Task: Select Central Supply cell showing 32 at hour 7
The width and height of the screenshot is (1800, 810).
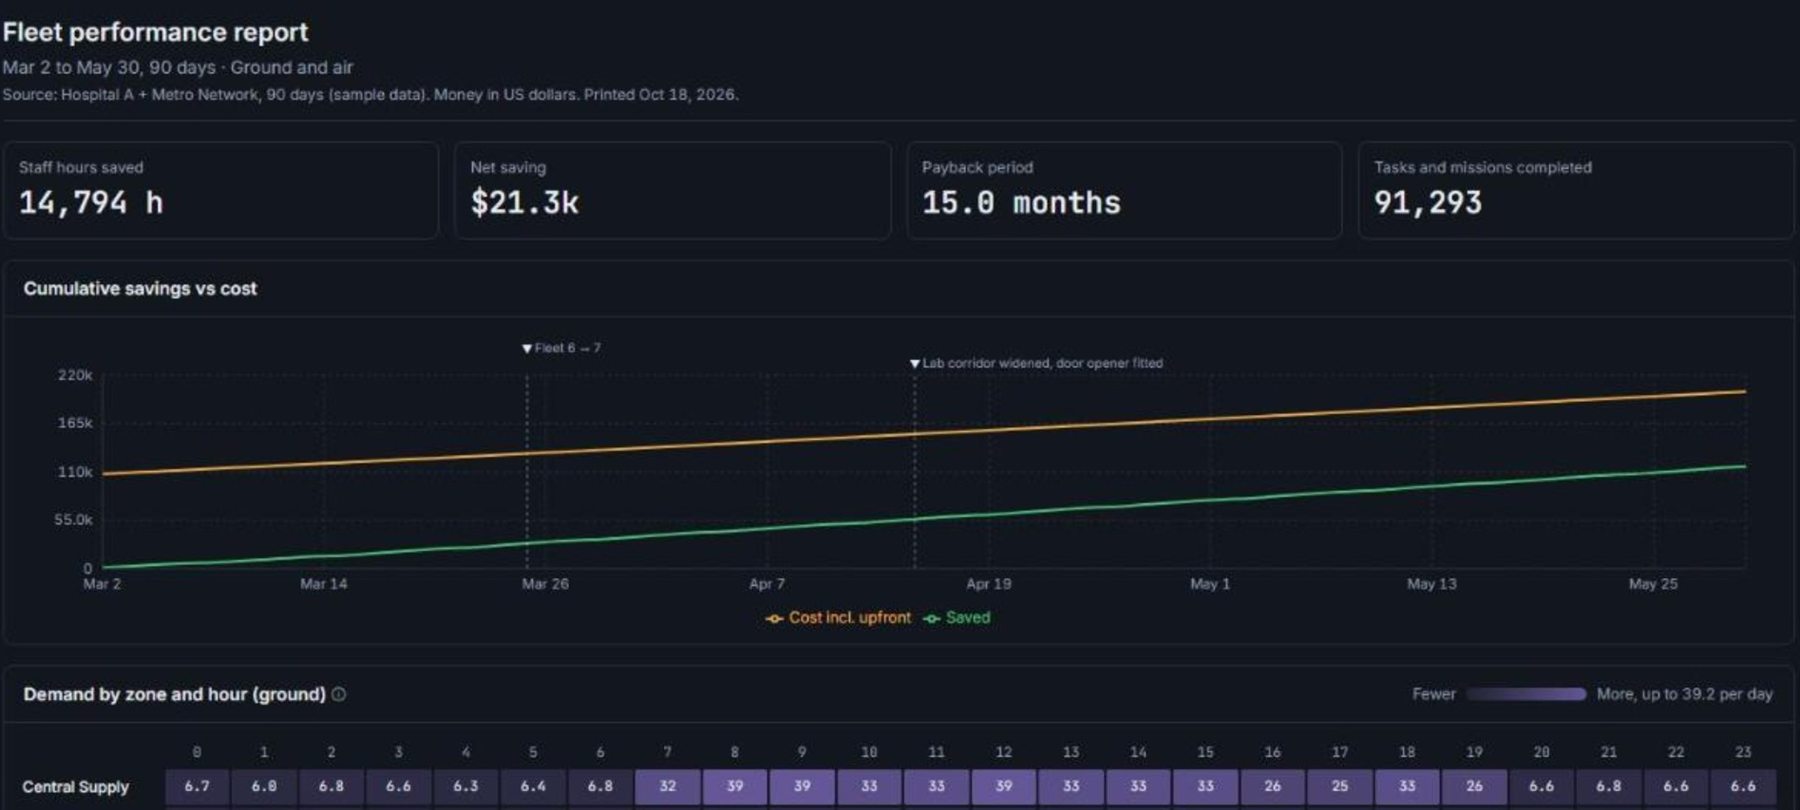Action: (667, 787)
